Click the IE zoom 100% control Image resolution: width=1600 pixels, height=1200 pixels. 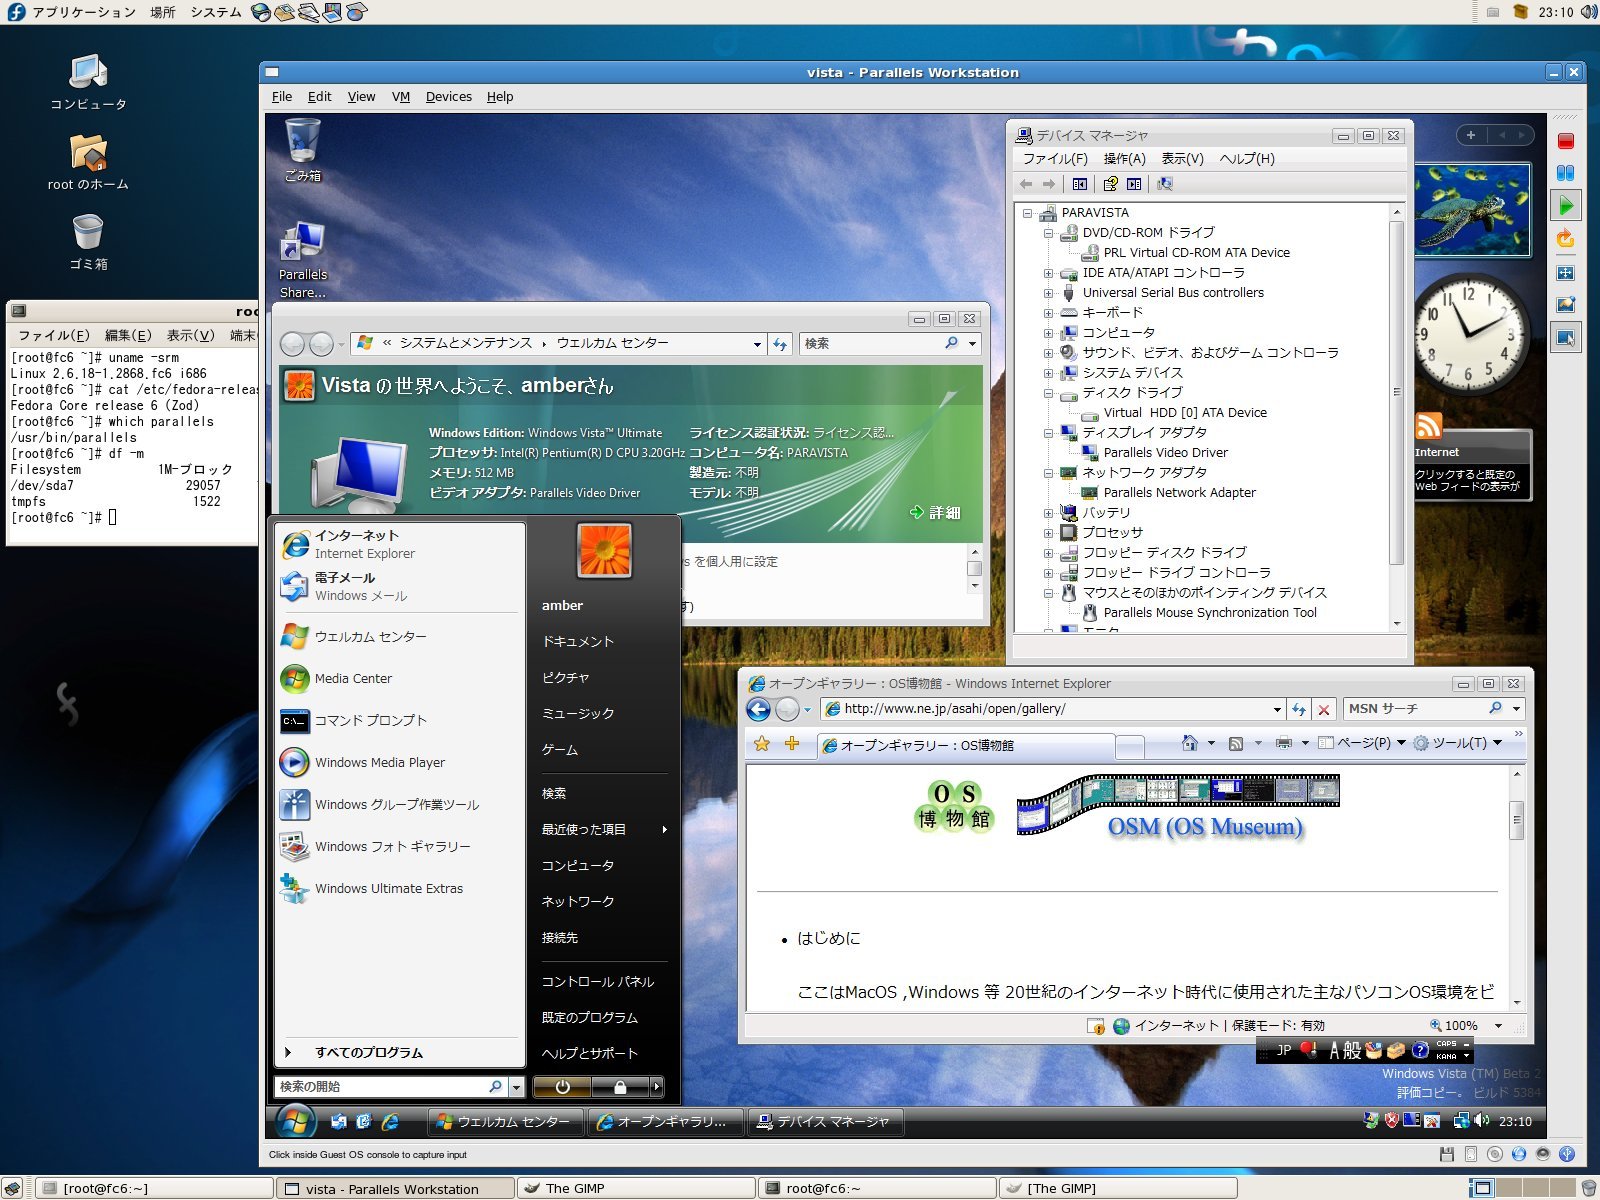click(1466, 1025)
